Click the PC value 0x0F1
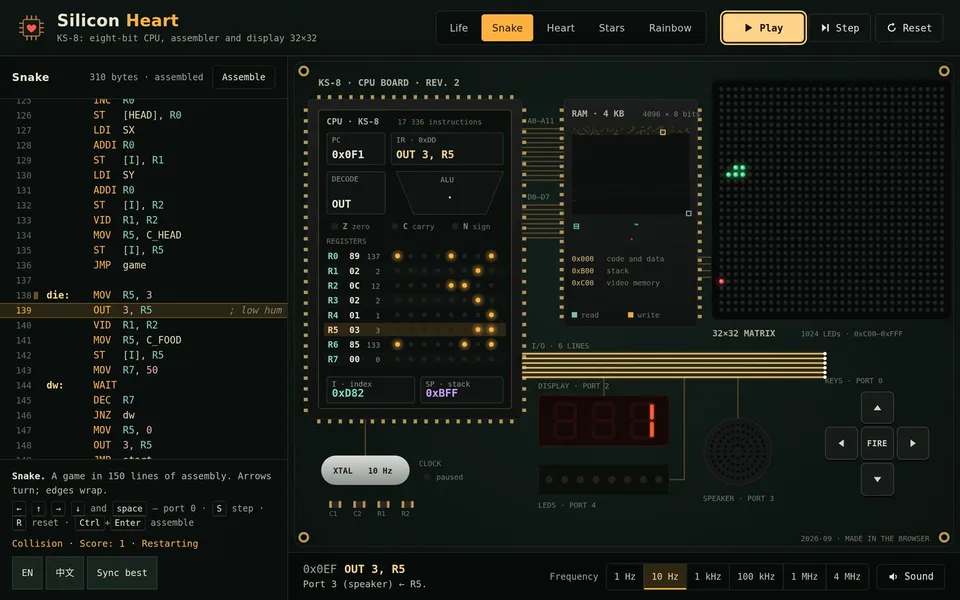 [x=348, y=155]
